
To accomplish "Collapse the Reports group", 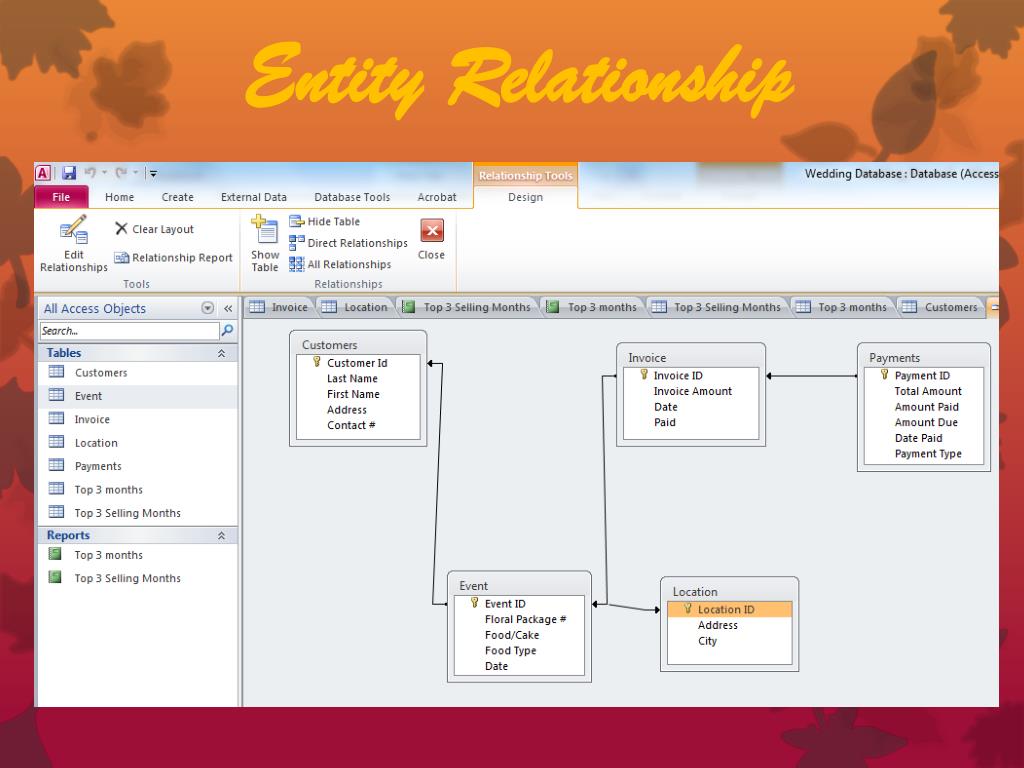I will (x=221, y=536).
